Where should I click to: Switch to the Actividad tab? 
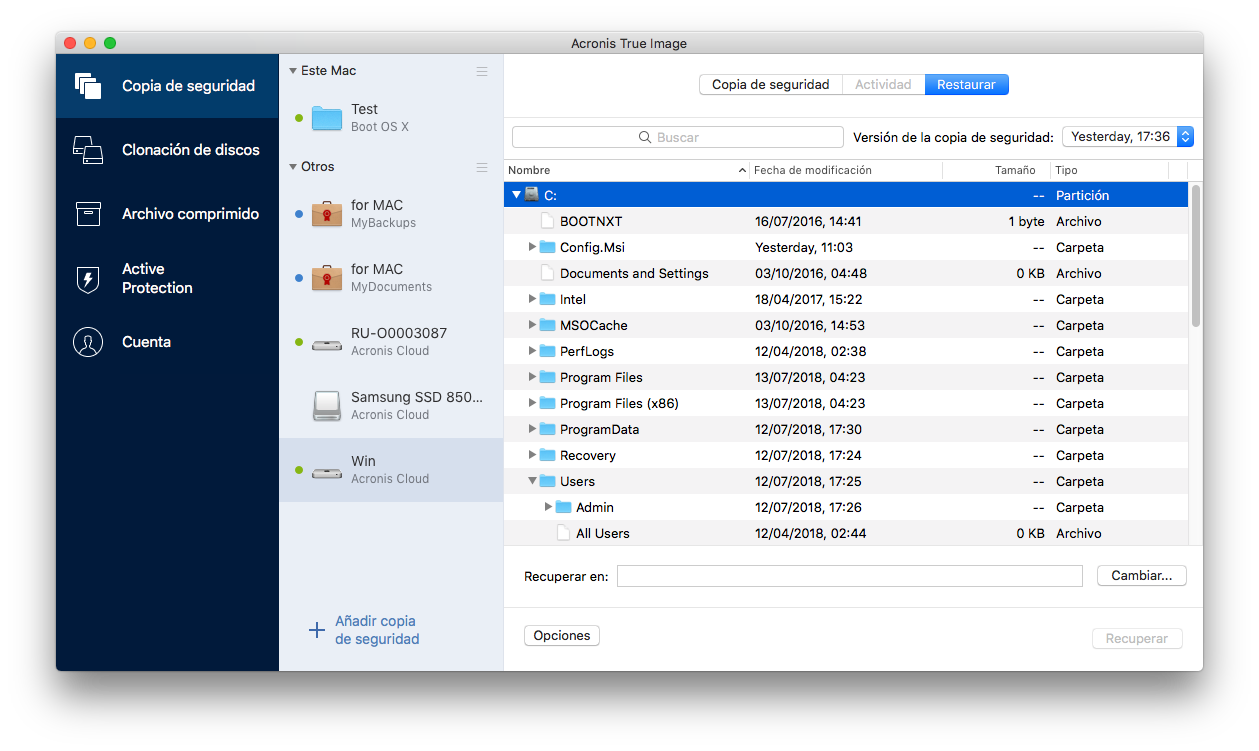coord(883,85)
